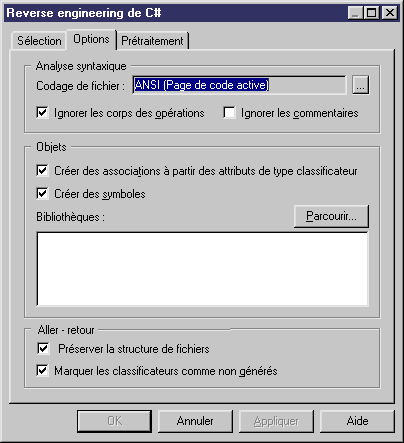Open file encoding ellipsis browse button
The image size is (404, 443).
(x=360, y=85)
